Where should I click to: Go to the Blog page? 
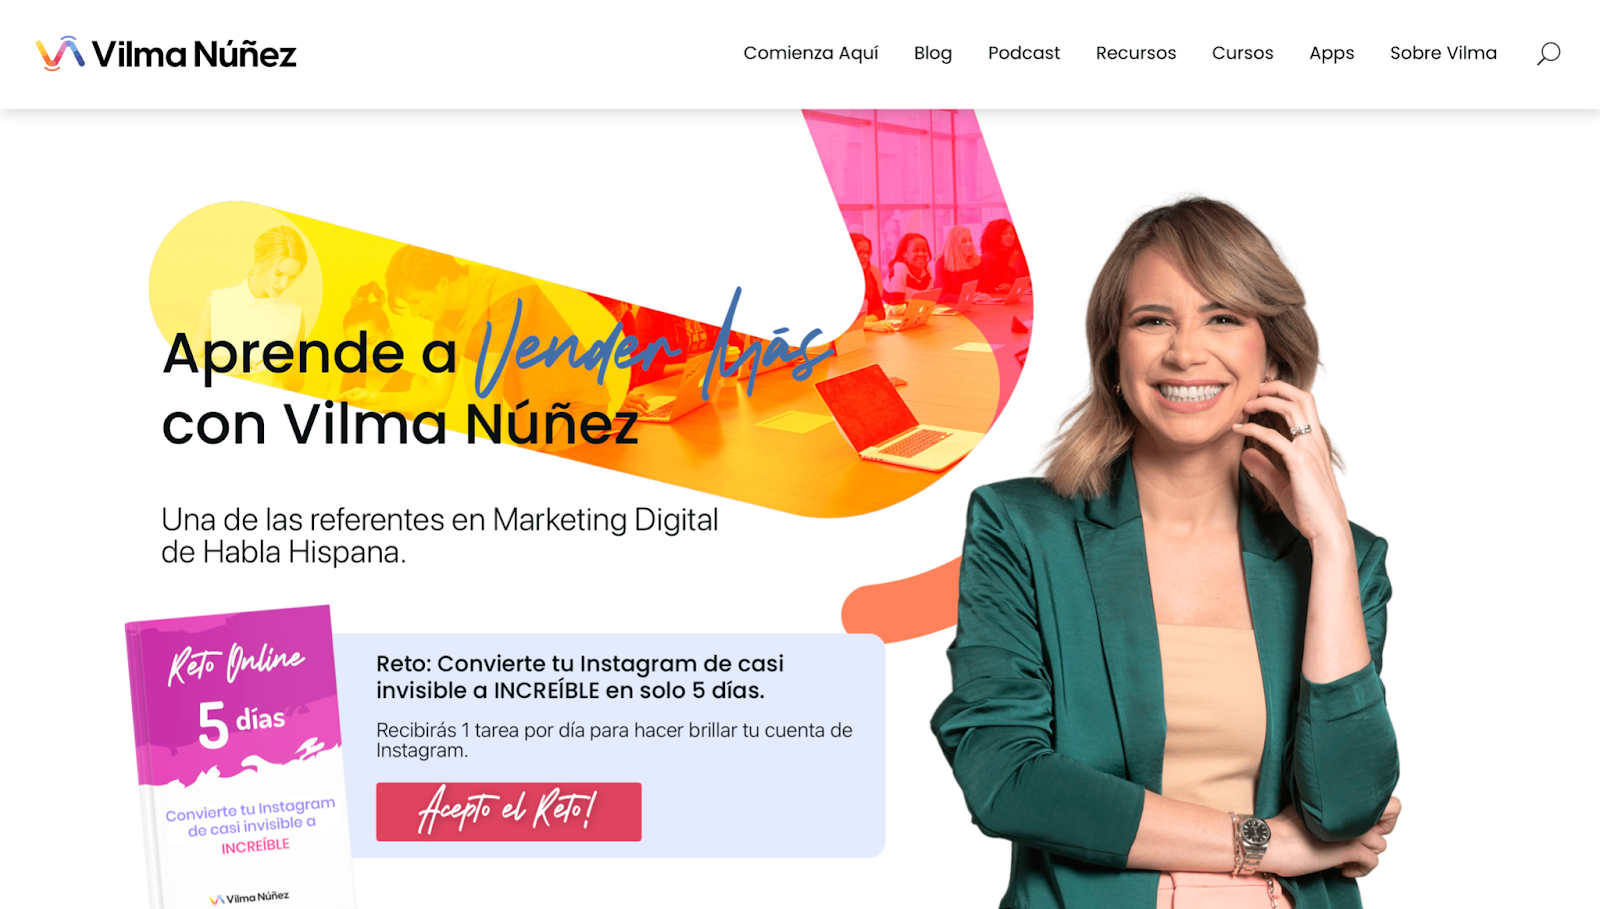(933, 53)
